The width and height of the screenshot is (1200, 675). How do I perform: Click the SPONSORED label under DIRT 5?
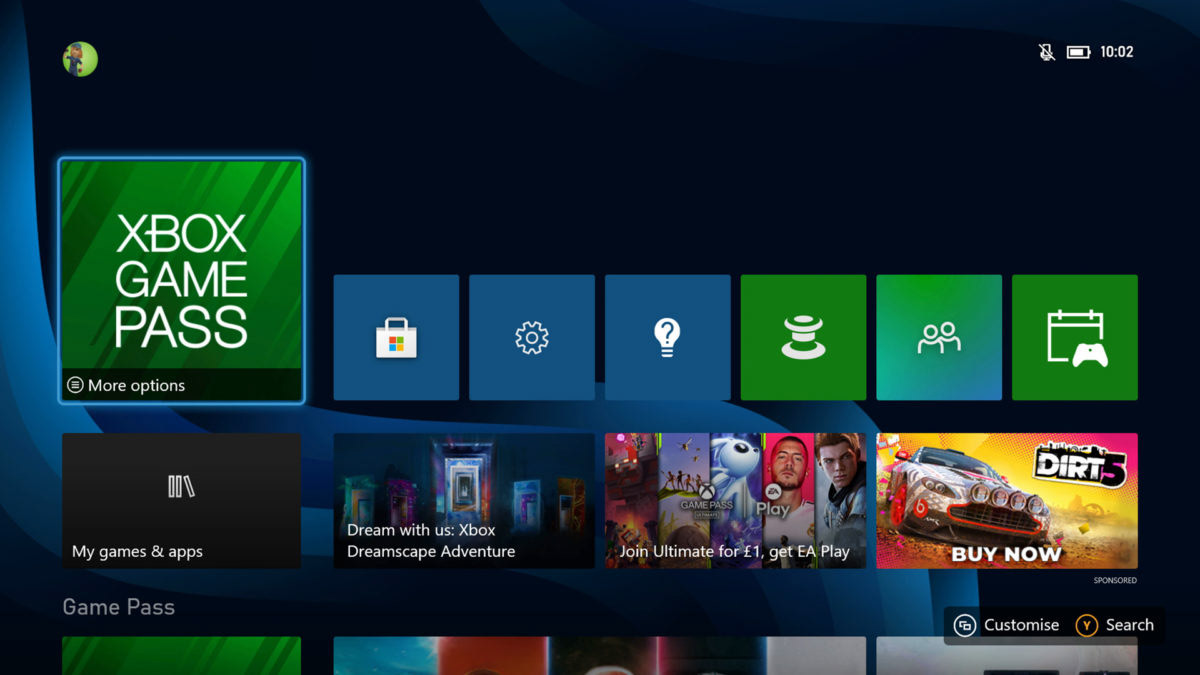[x=1114, y=580]
